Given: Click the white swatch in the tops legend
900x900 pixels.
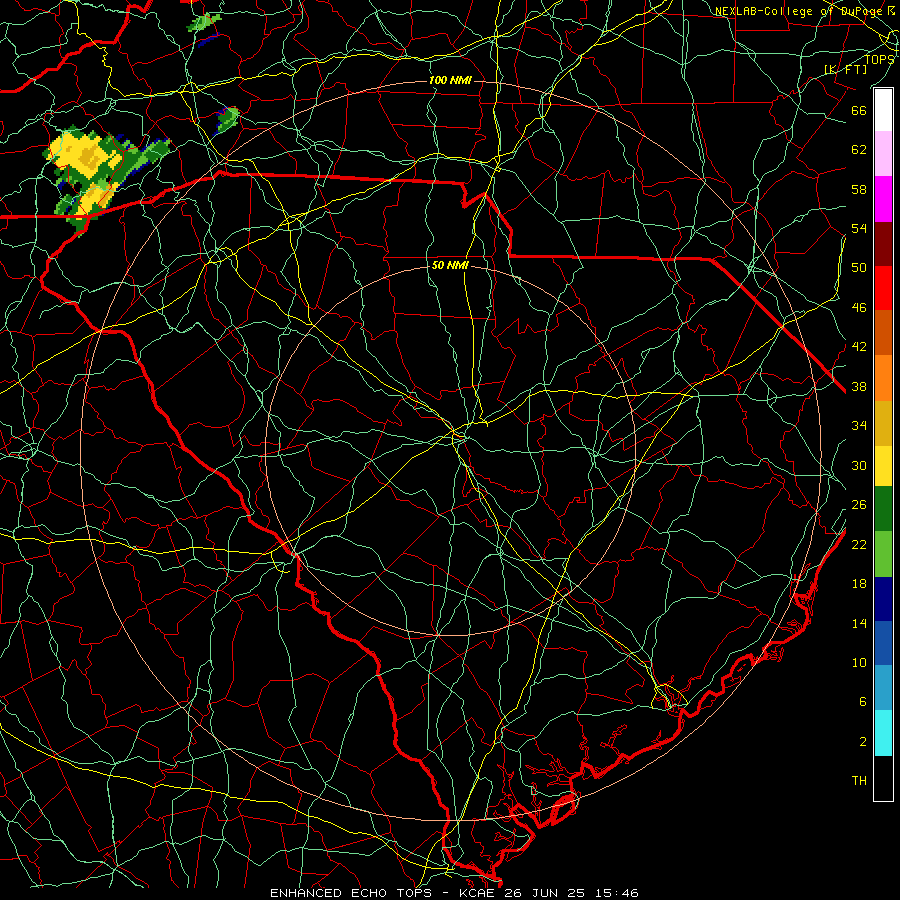Looking at the screenshot, I should (883, 110).
